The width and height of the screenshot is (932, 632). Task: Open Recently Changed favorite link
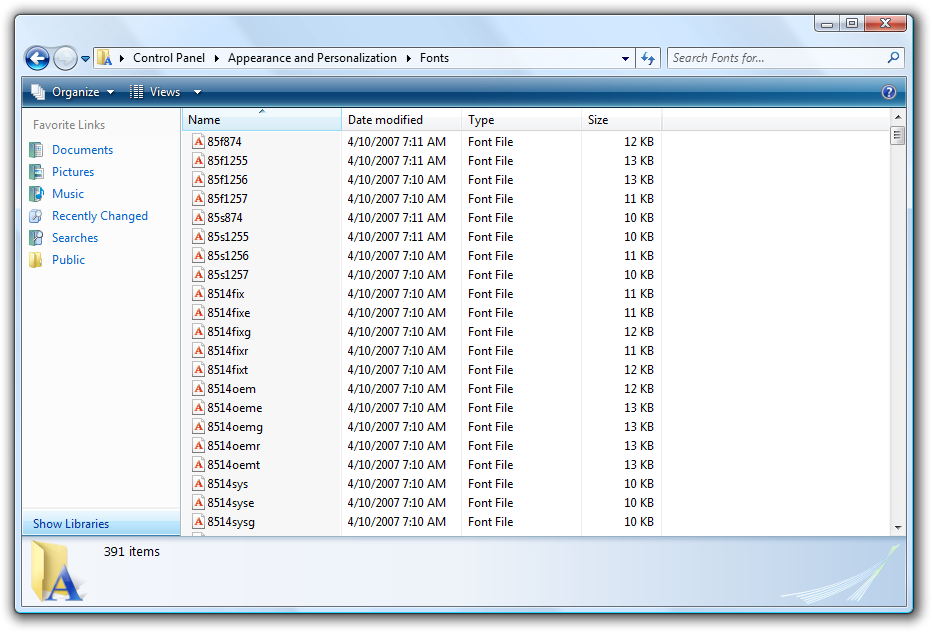pyautogui.click(x=100, y=216)
